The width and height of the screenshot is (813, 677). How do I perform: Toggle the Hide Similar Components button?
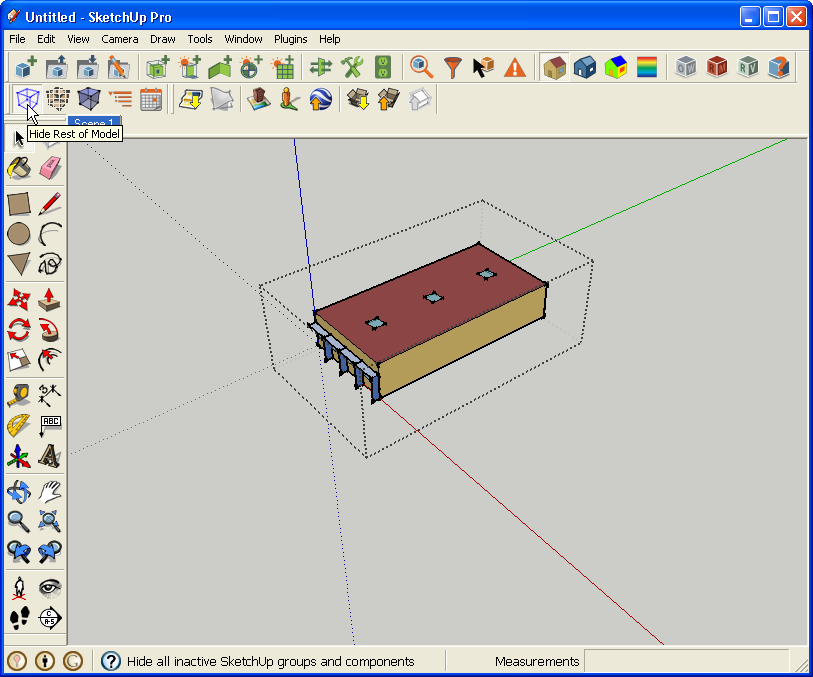coord(57,98)
